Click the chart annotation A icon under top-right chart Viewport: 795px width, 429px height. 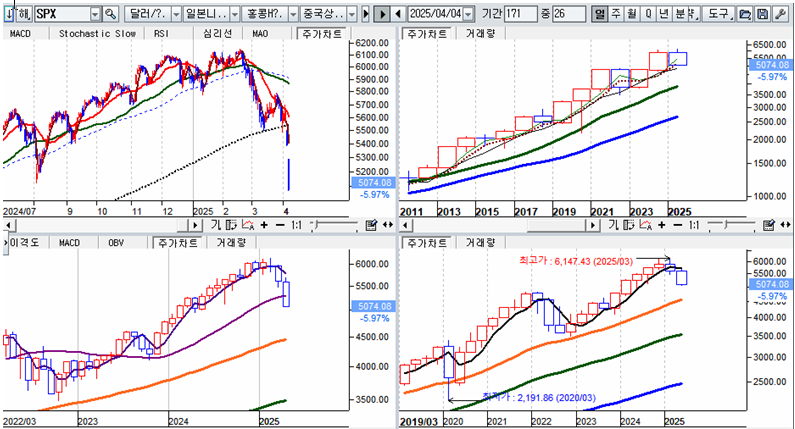pos(645,225)
